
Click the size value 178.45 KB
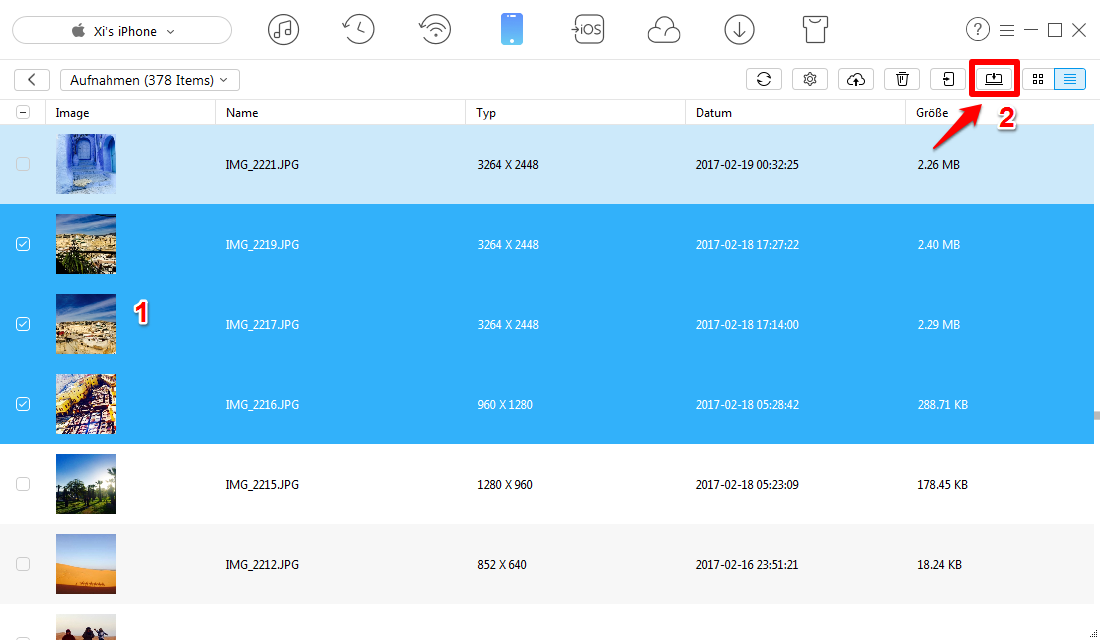[x=943, y=485]
